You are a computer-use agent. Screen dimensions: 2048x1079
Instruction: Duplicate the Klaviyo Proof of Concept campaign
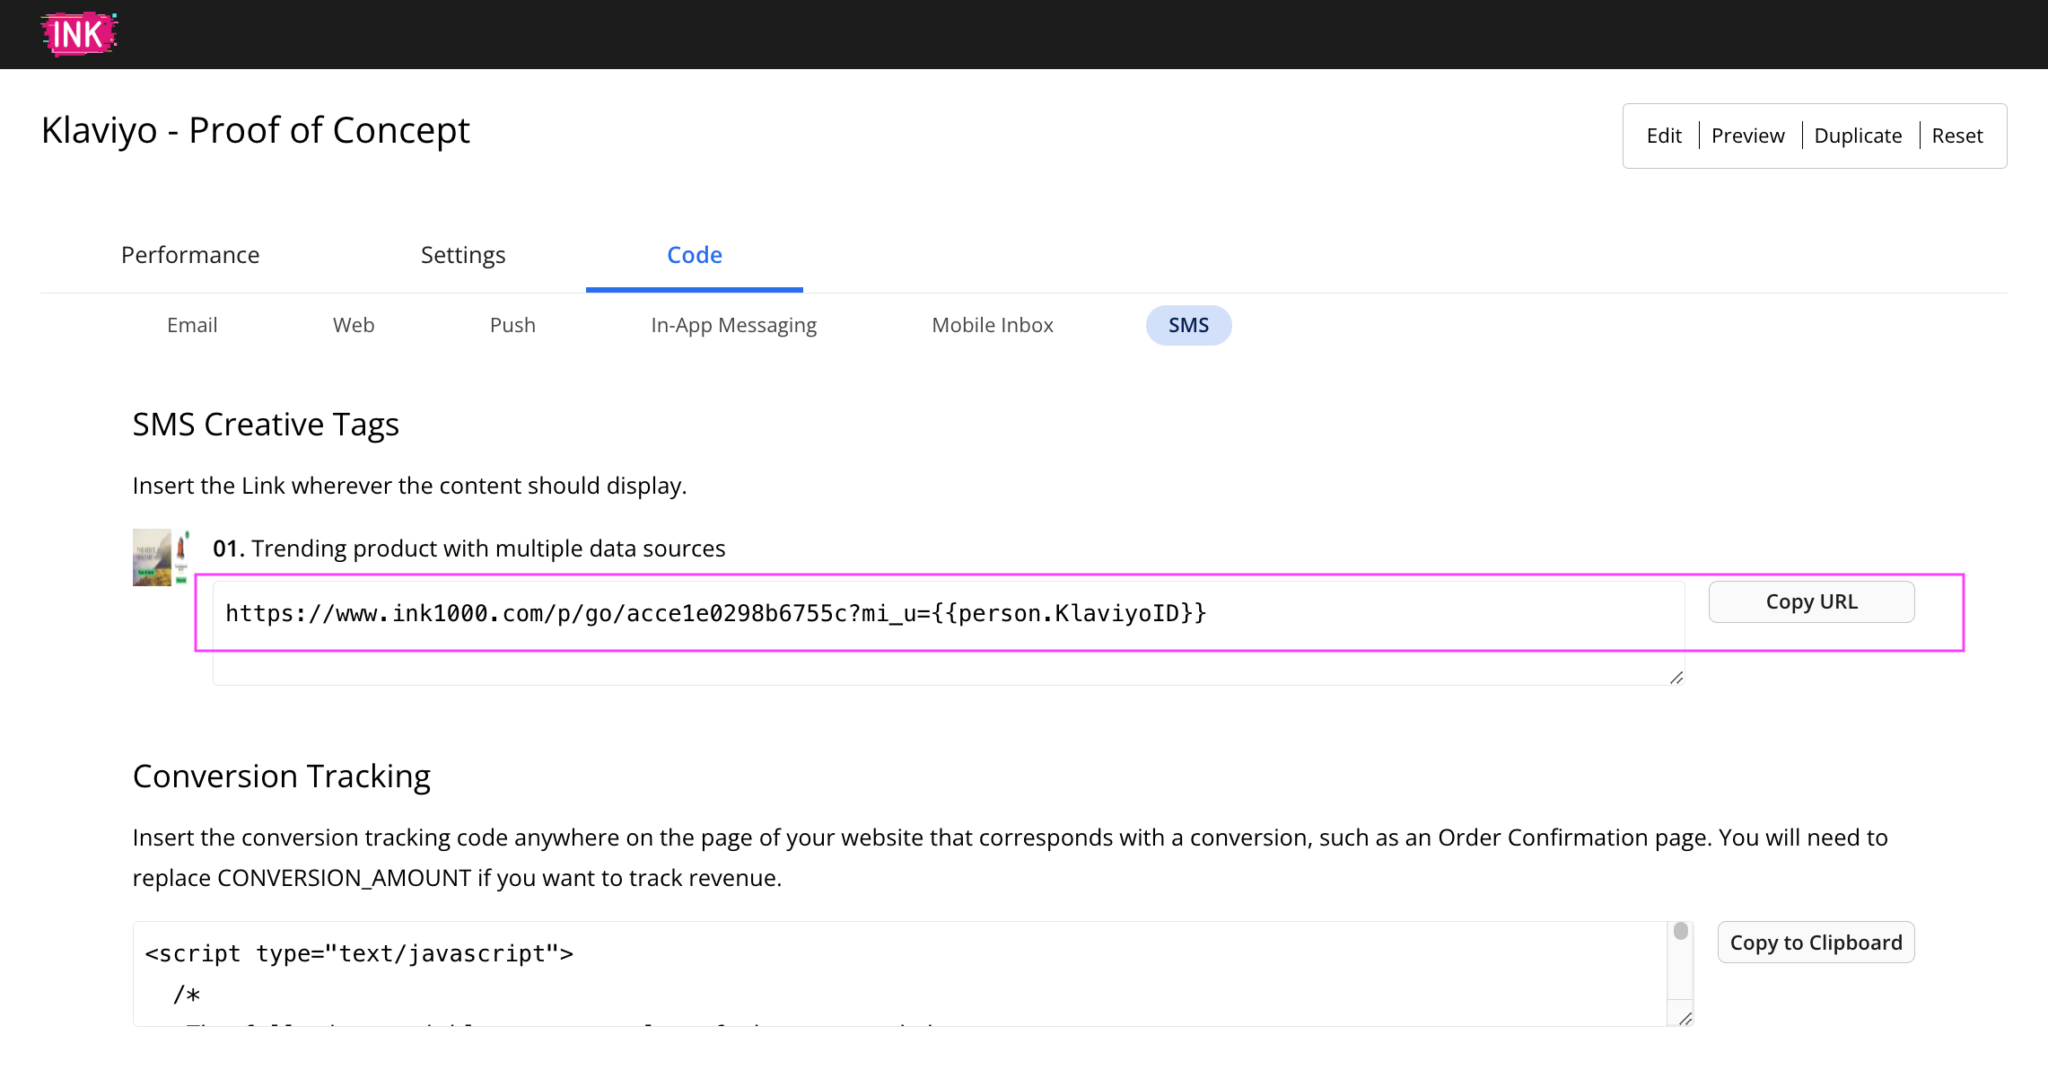1858,135
